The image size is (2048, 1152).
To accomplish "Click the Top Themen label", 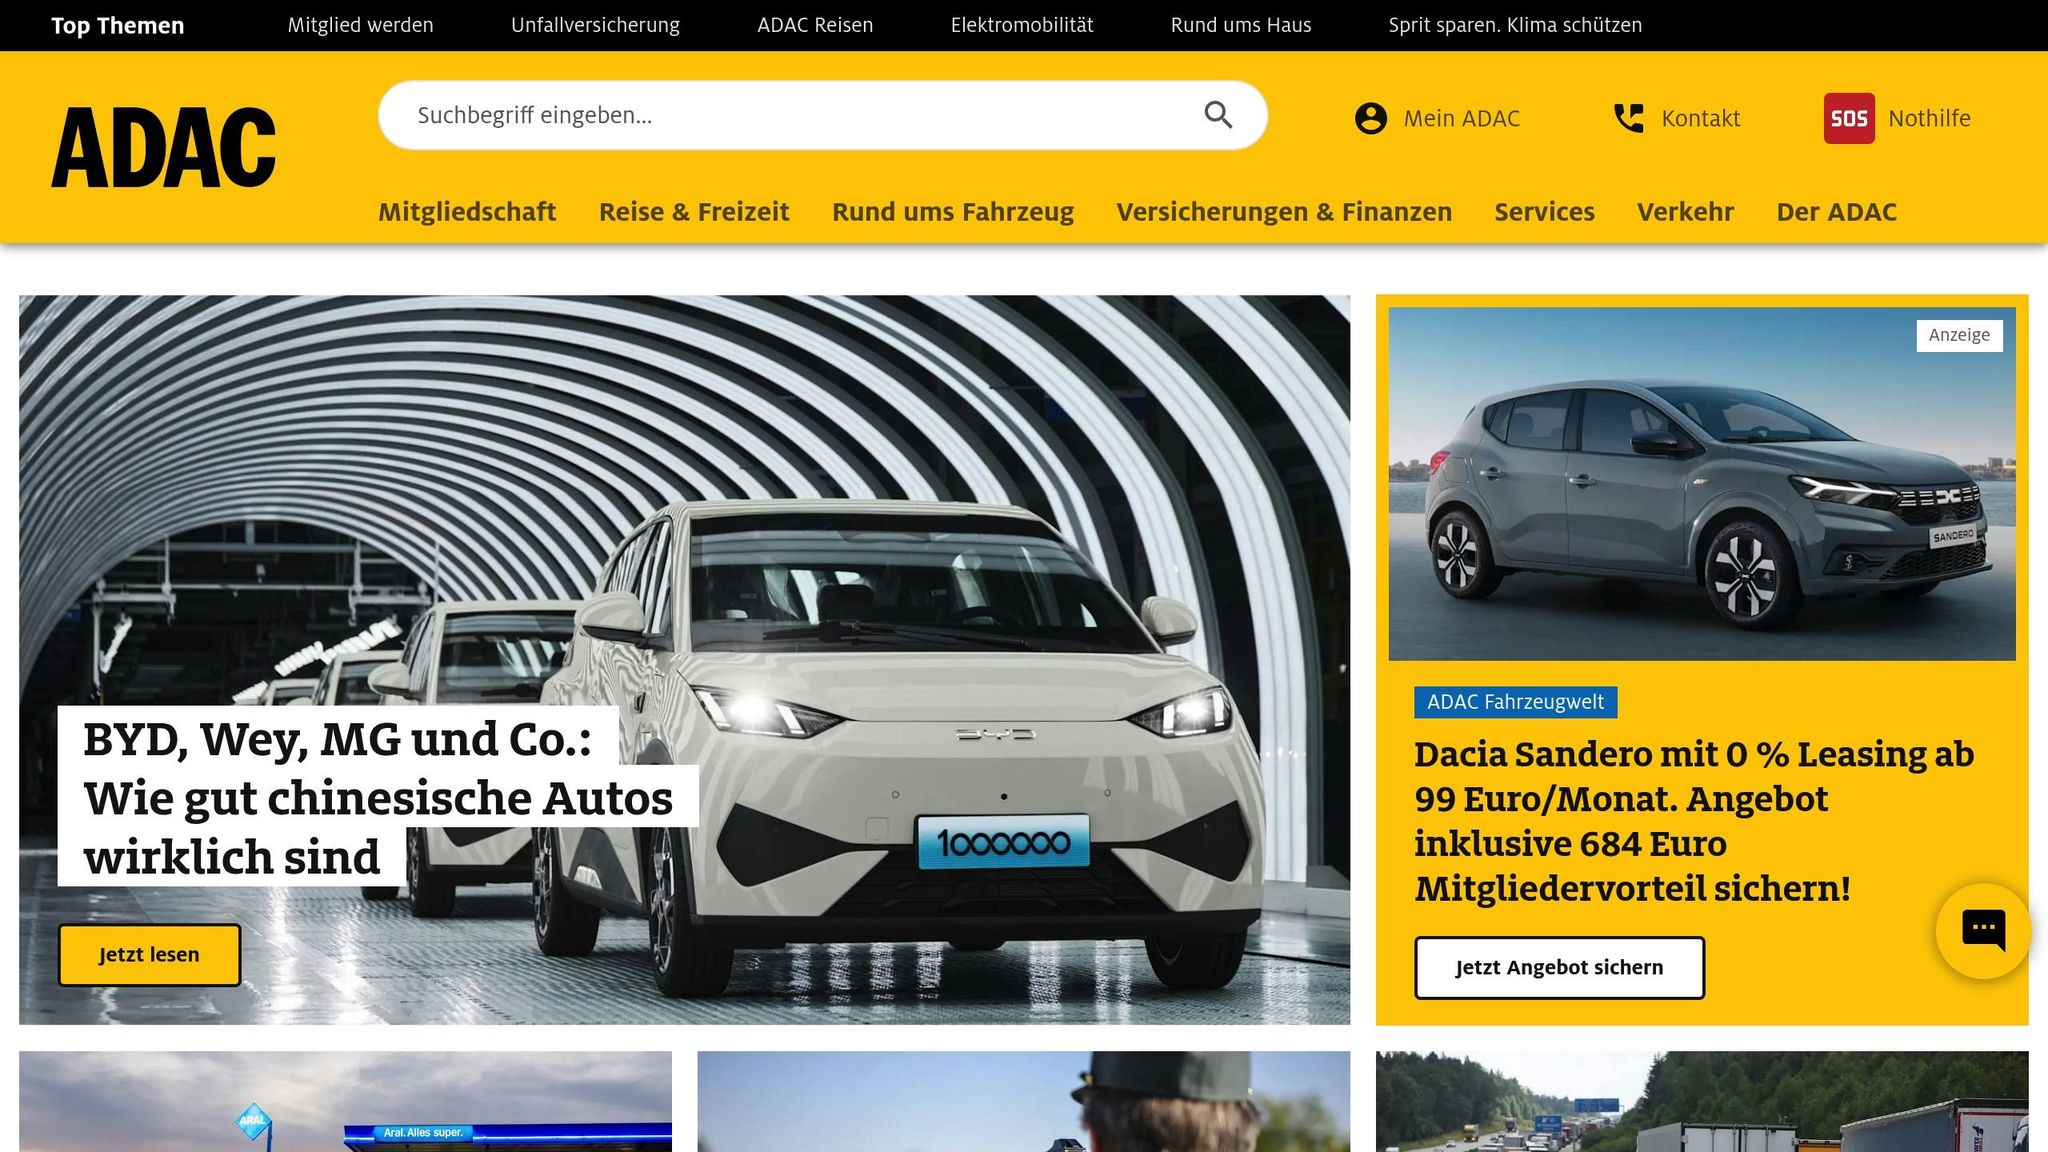I will [x=118, y=25].
